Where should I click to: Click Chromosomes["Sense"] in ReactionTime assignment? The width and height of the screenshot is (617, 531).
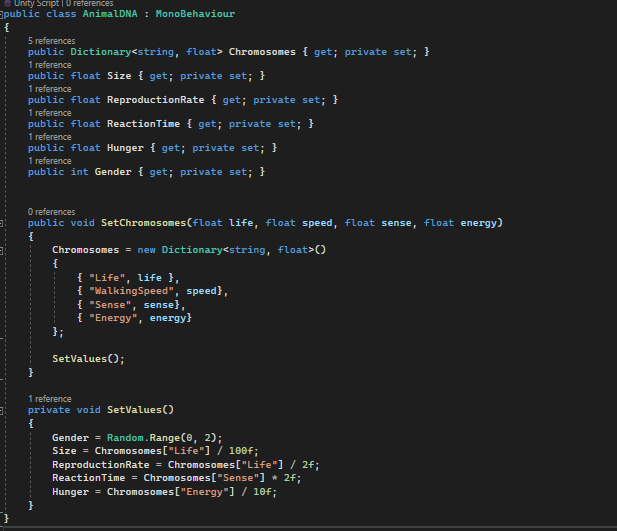[204, 478]
